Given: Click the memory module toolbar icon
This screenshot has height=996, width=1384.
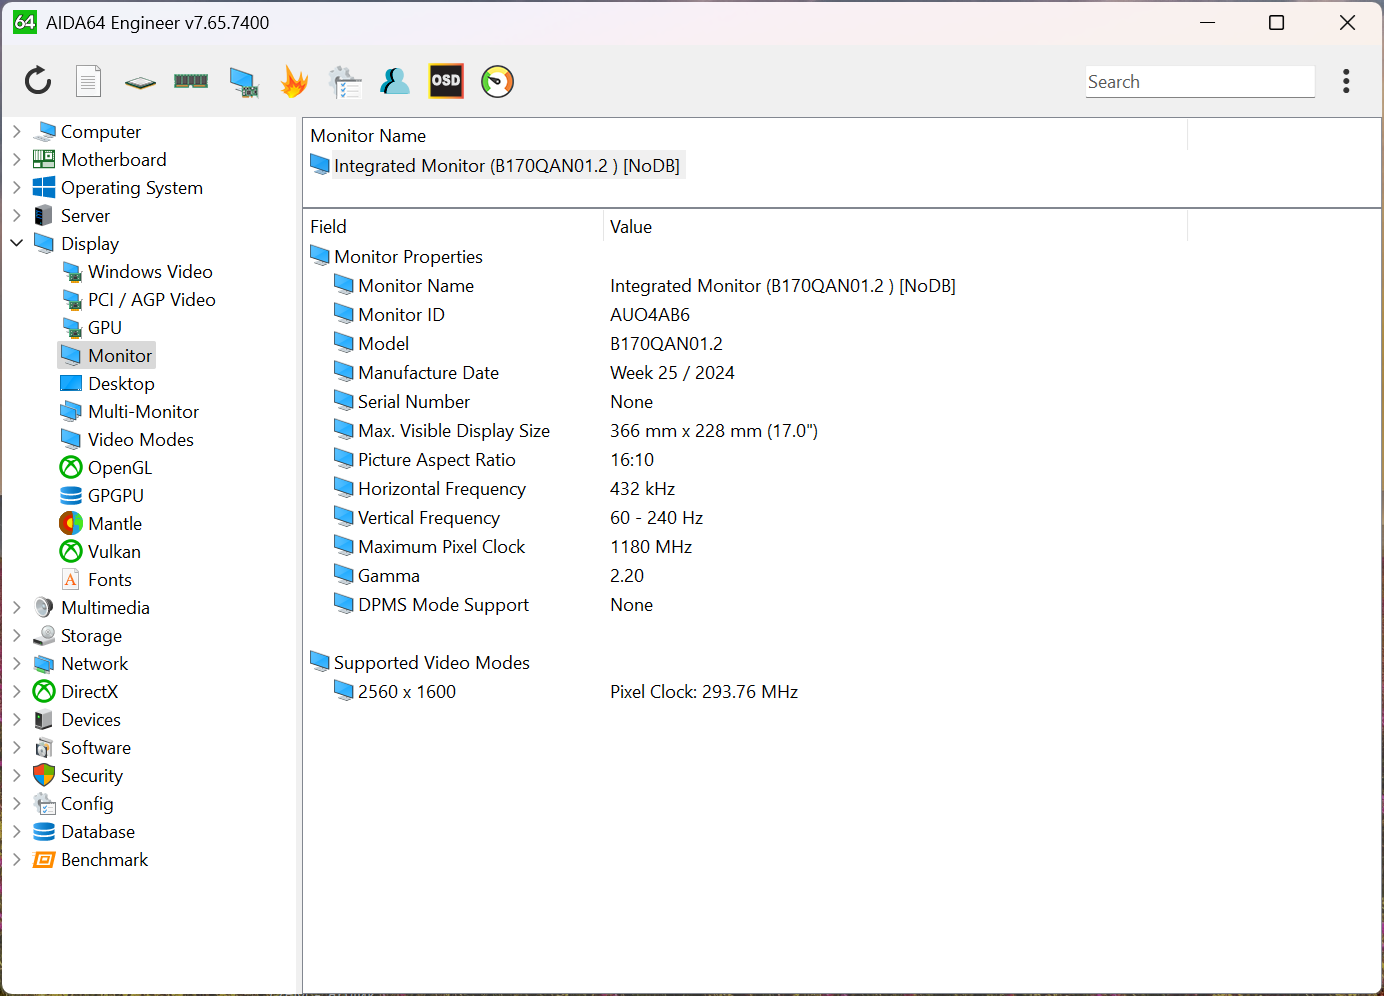Looking at the screenshot, I should coord(191,81).
